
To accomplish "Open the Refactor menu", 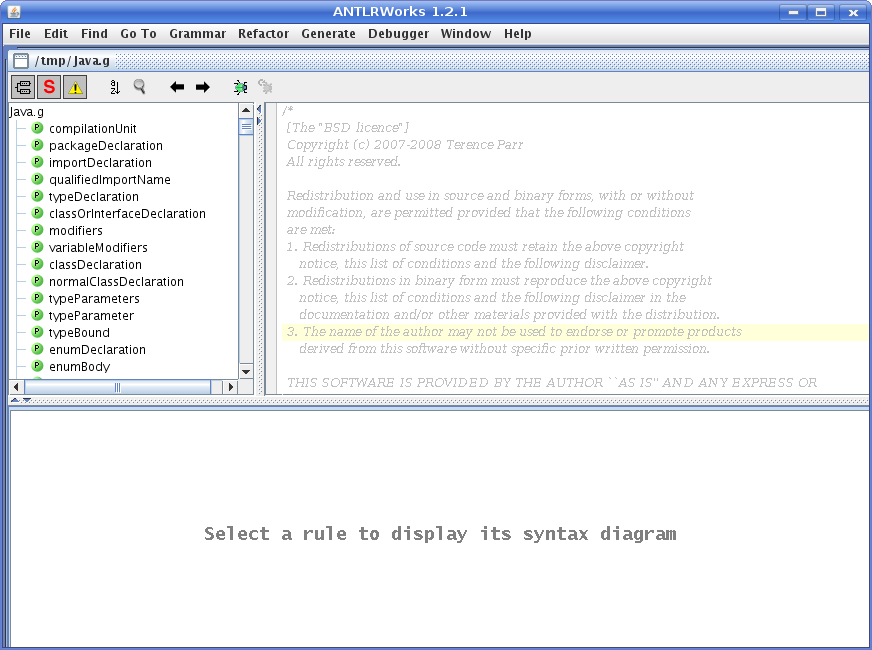I will tap(263, 33).
